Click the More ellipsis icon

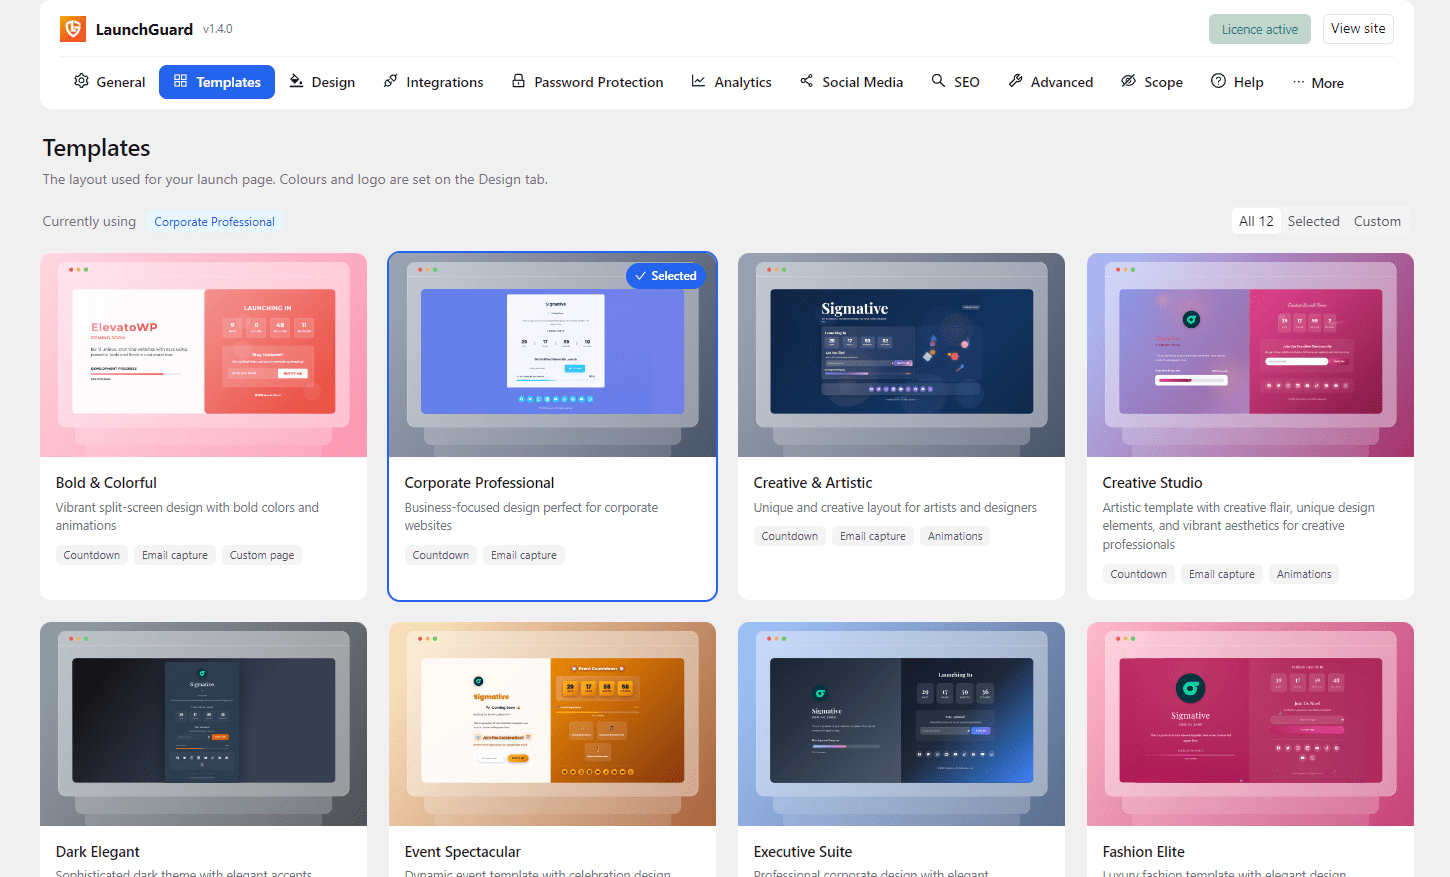[1298, 82]
